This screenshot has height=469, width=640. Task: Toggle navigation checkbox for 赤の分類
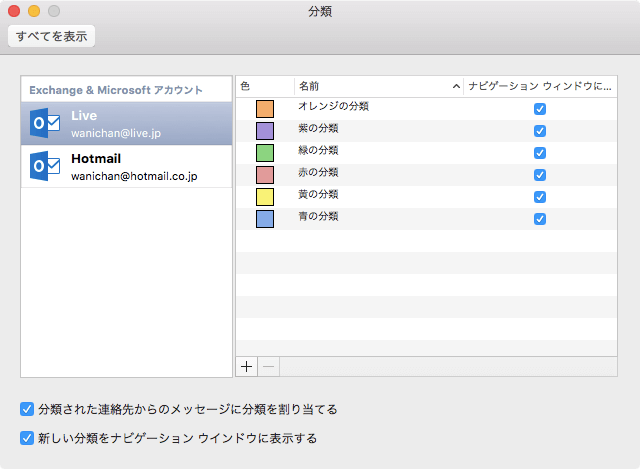coord(540,175)
